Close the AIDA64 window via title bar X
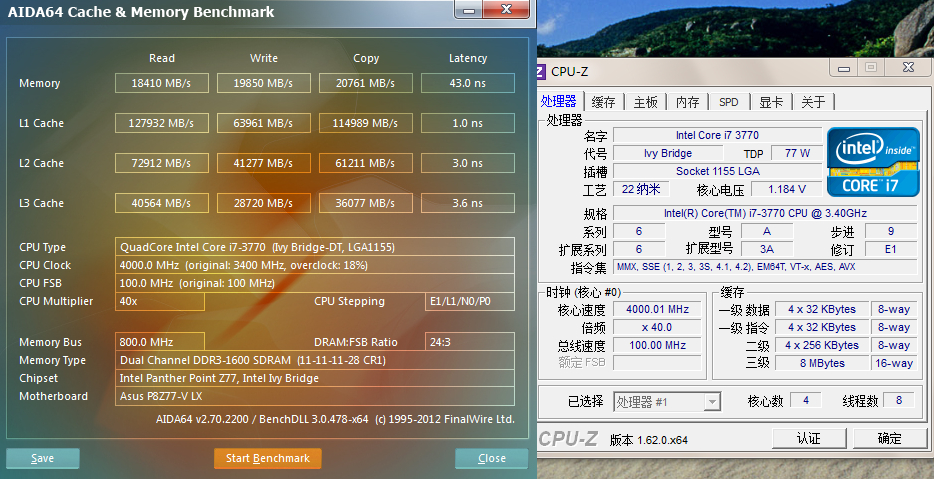934x479 pixels. pyautogui.click(x=506, y=10)
